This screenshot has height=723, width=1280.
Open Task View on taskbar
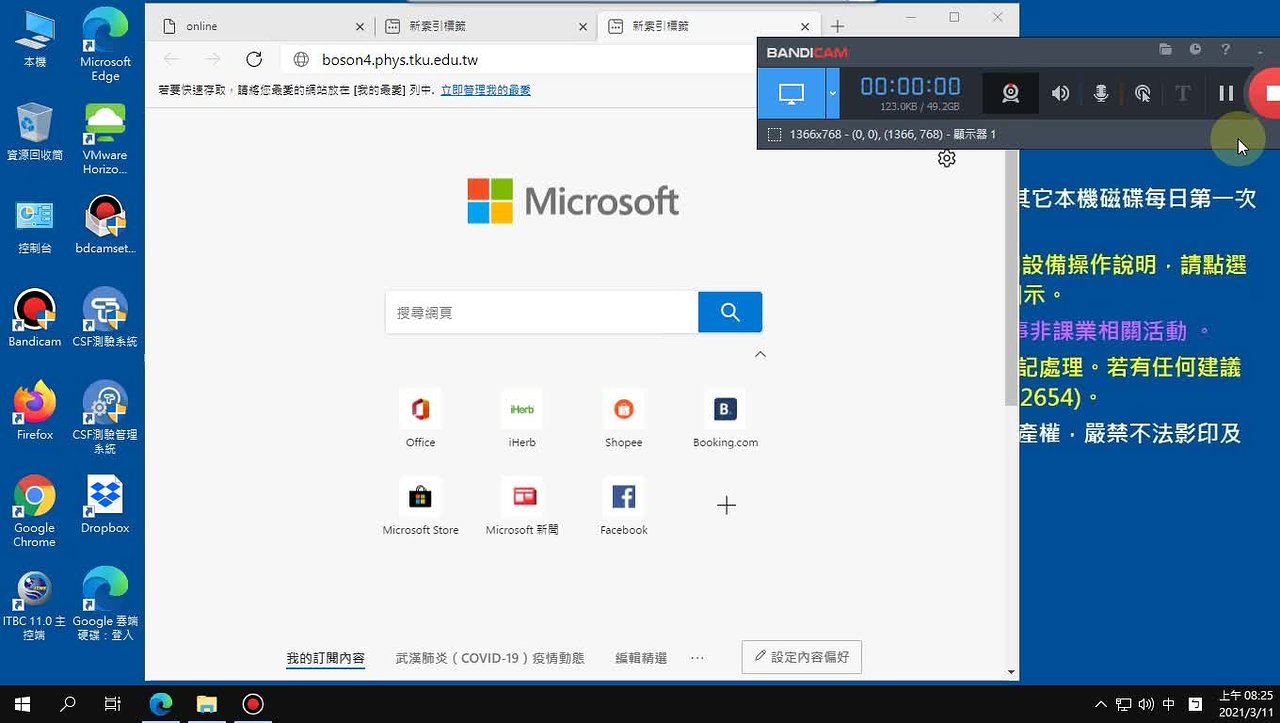pyautogui.click(x=113, y=704)
